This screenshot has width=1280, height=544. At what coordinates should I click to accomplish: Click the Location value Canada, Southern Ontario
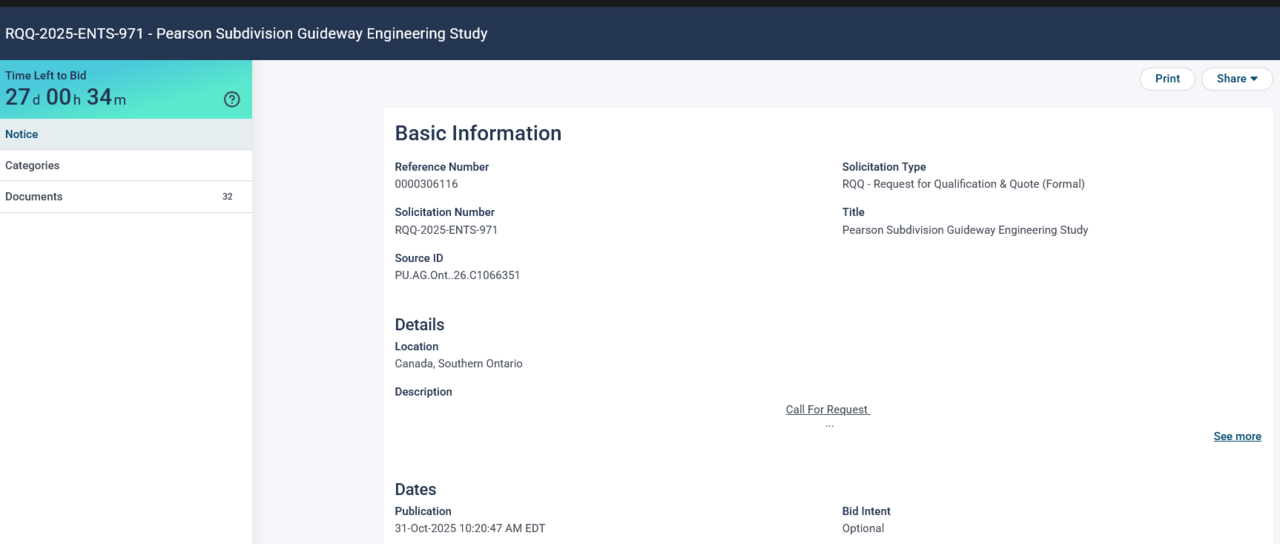point(458,364)
